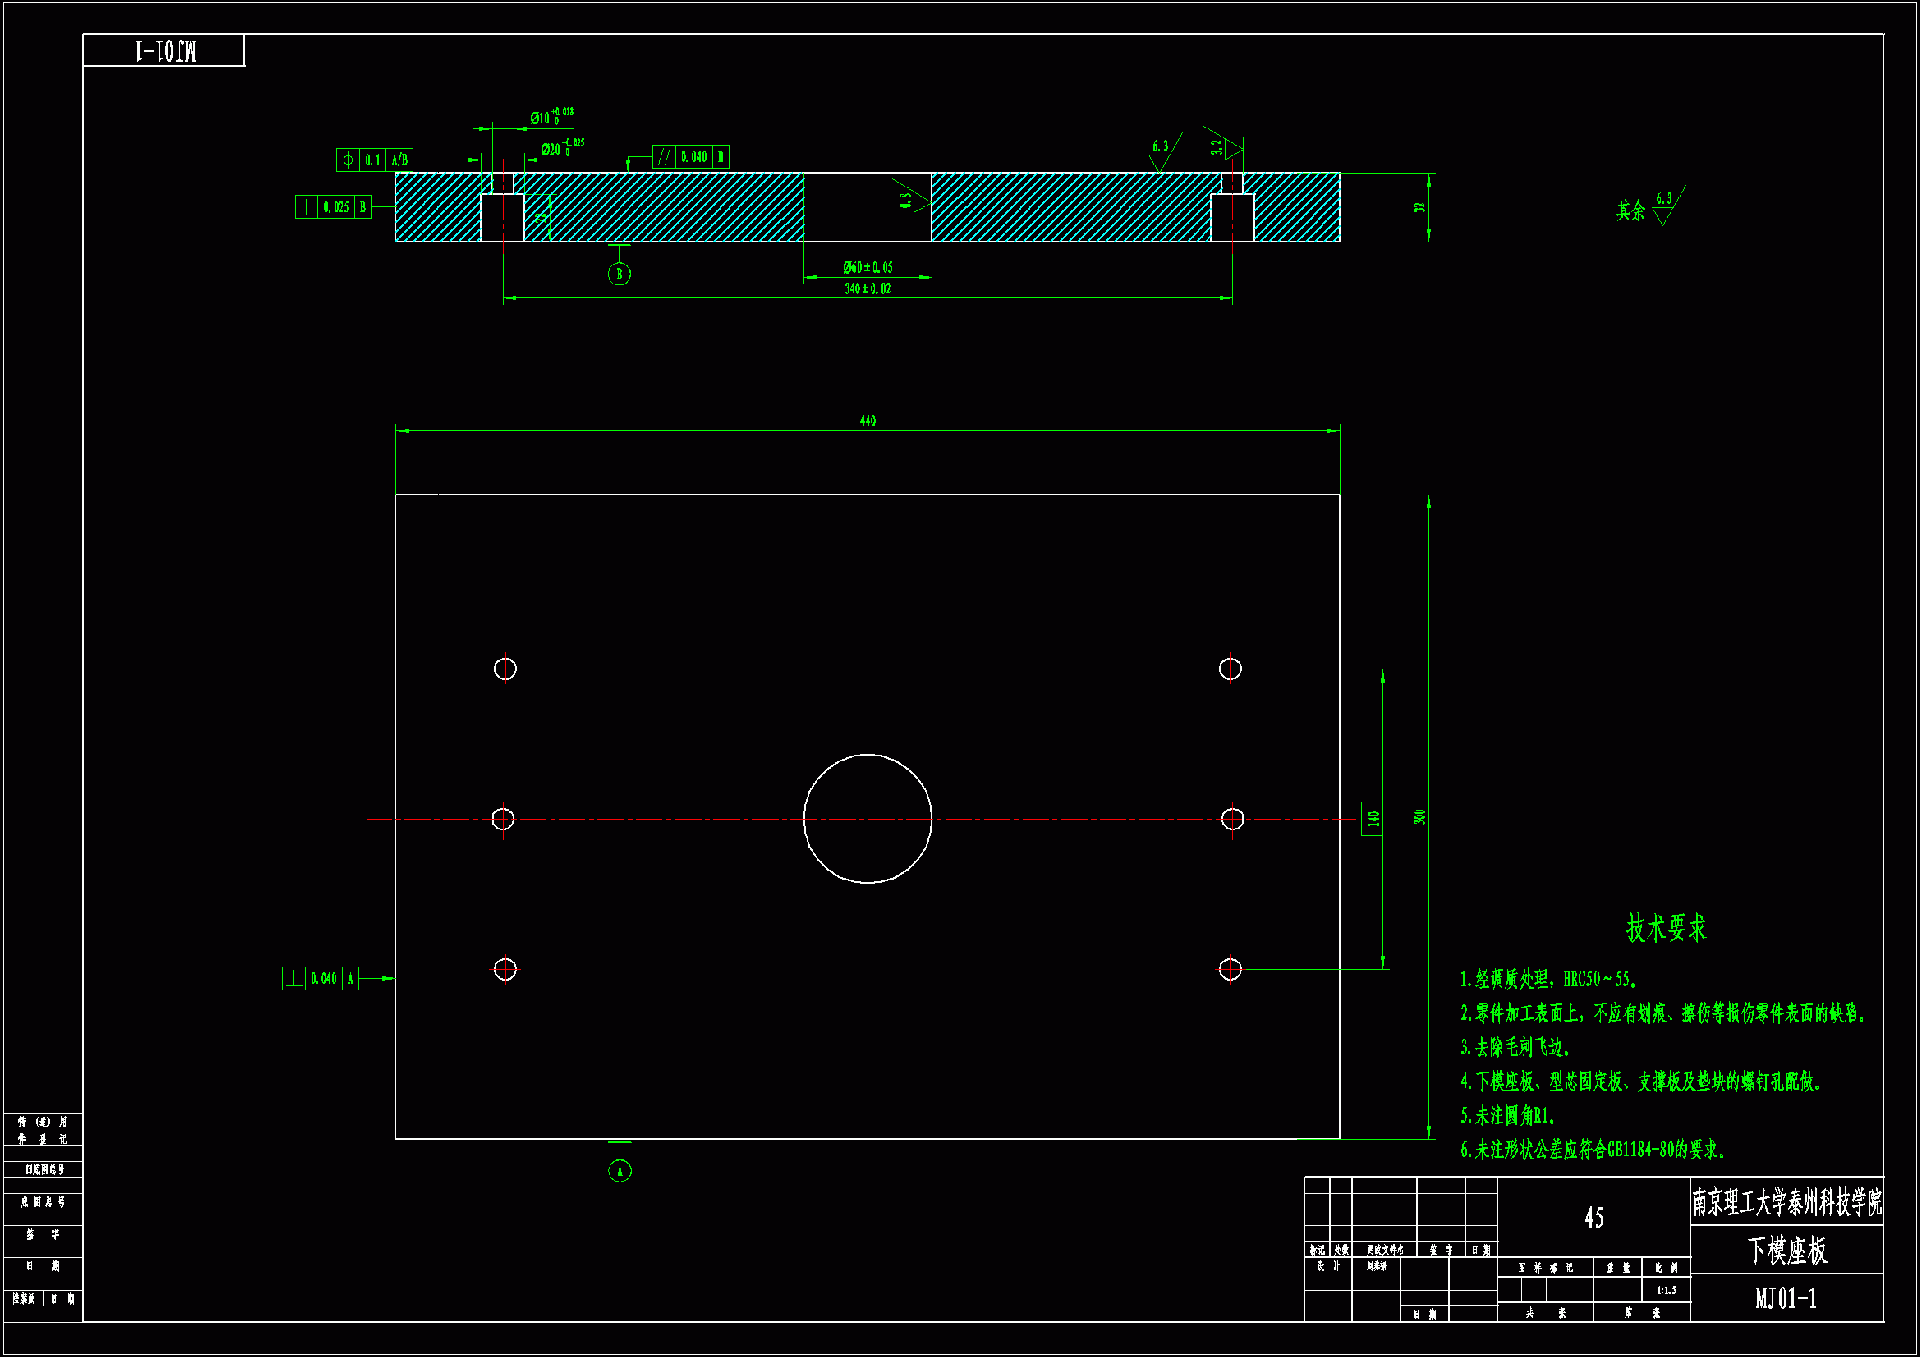
Task: Select the 340±0.02 dimension label
Action: tap(867, 289)
